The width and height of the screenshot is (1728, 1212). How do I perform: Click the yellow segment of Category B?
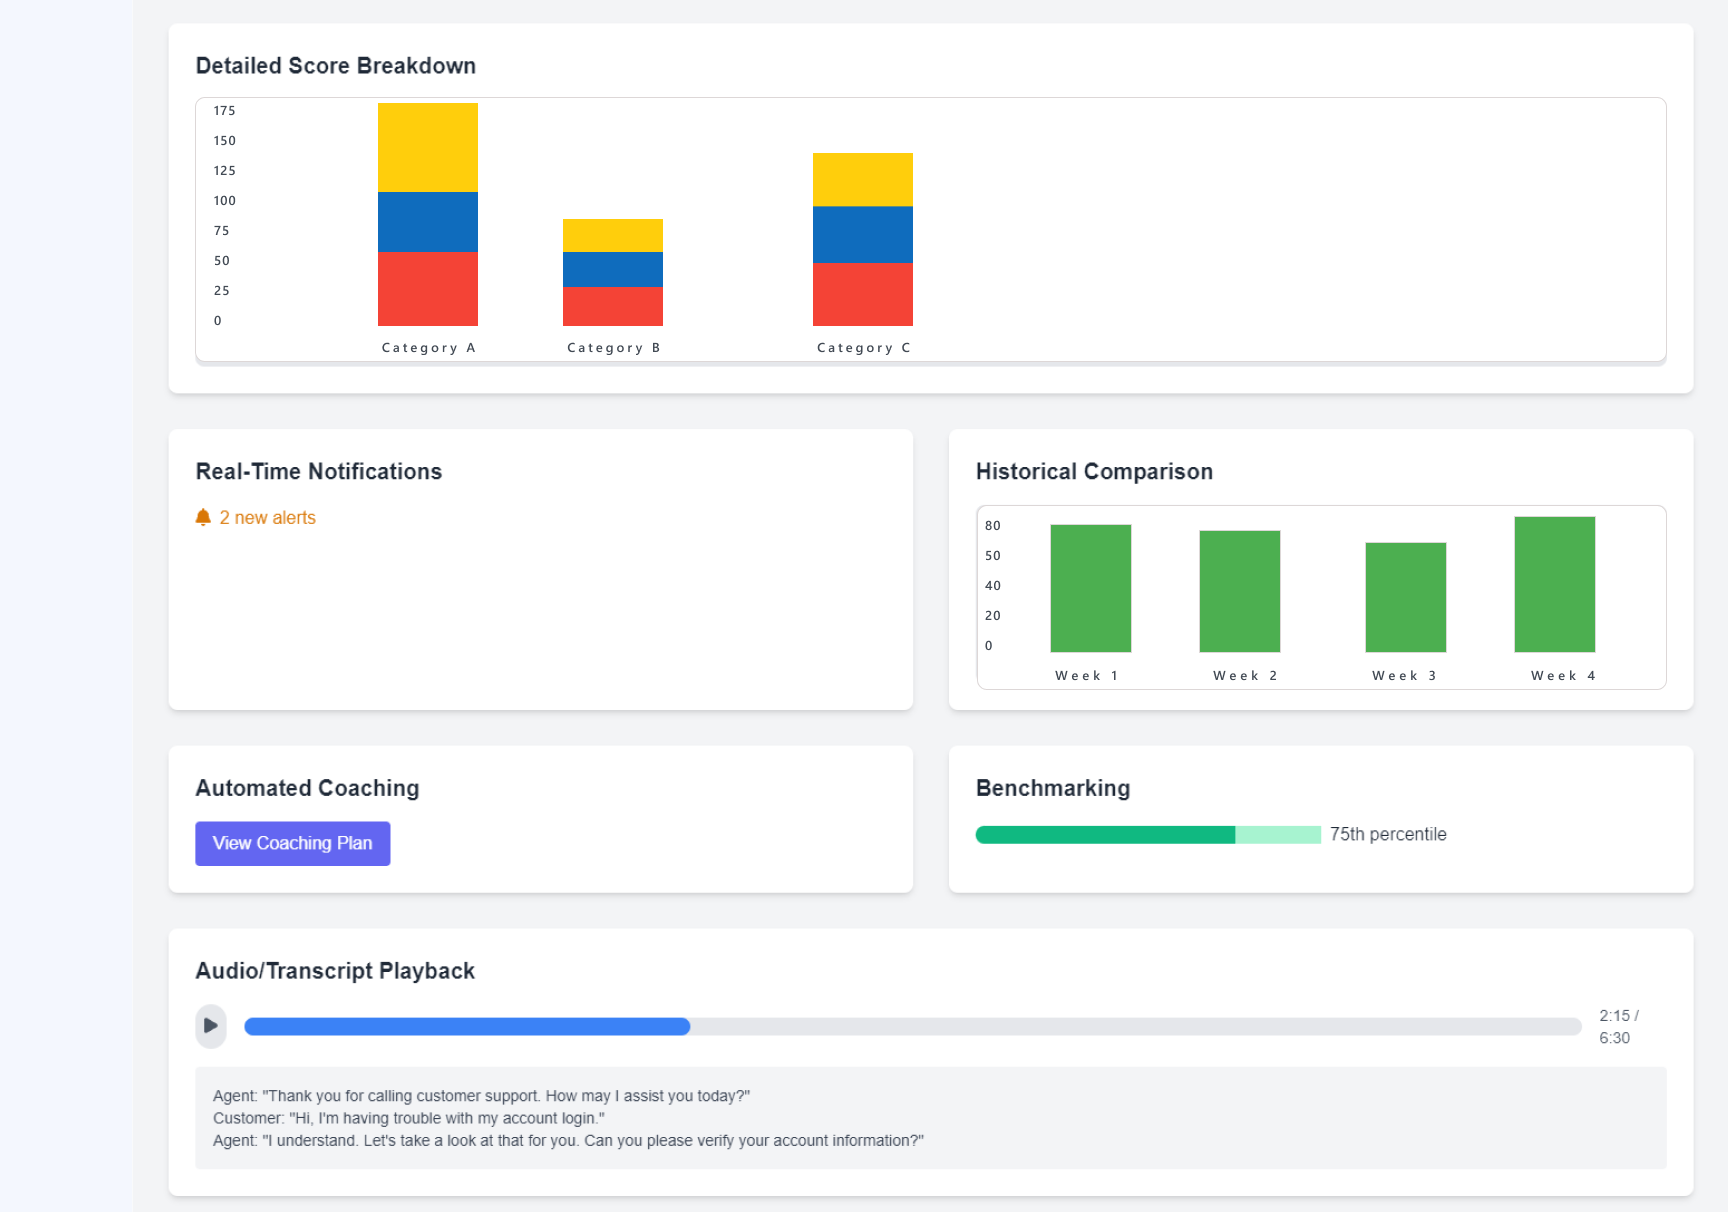612,235
